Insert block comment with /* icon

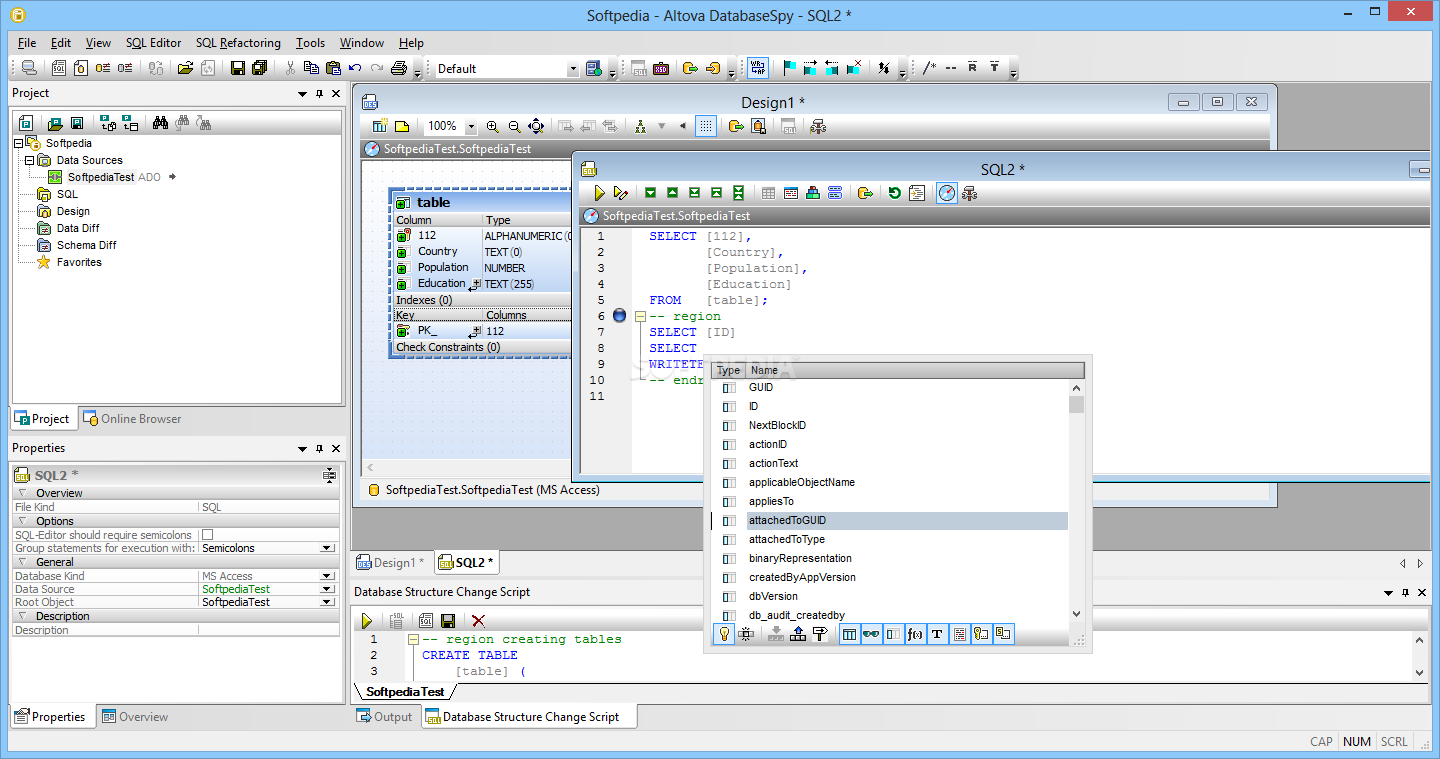(x=930, y=68)
